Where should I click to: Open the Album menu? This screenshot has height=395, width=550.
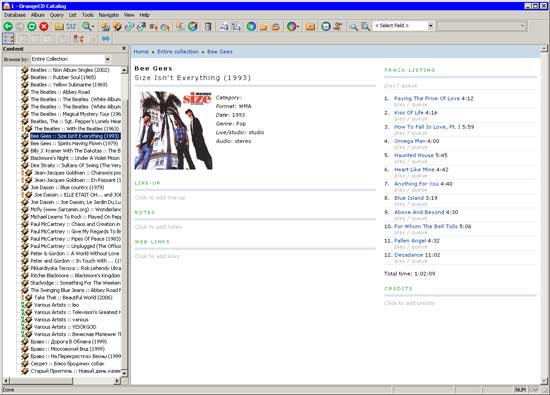tap(38, 15)
